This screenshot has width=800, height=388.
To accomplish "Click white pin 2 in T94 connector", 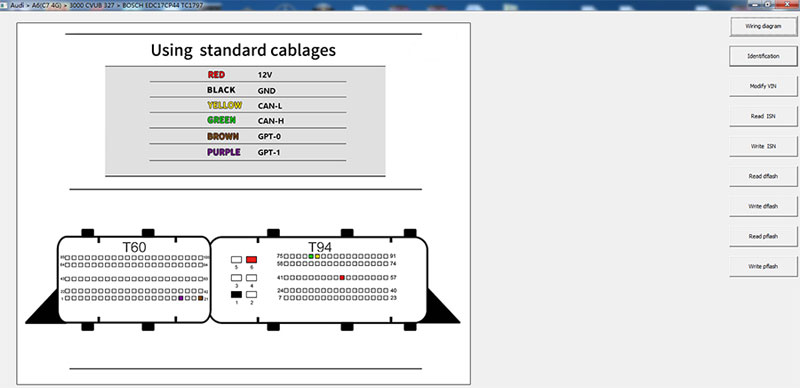I will [x=252, y=295].
